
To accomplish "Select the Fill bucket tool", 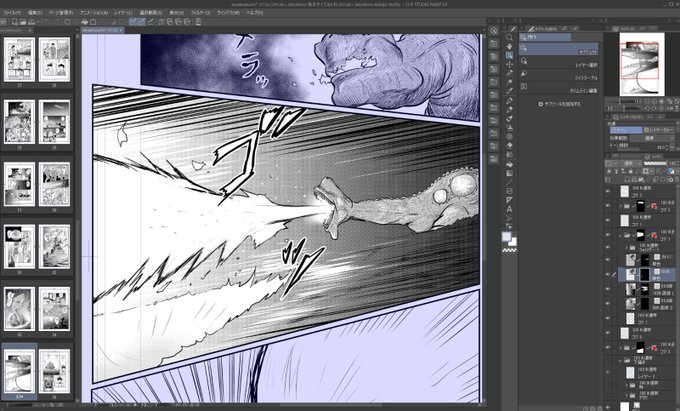I will pyautogui.click(x=510, y=164).
